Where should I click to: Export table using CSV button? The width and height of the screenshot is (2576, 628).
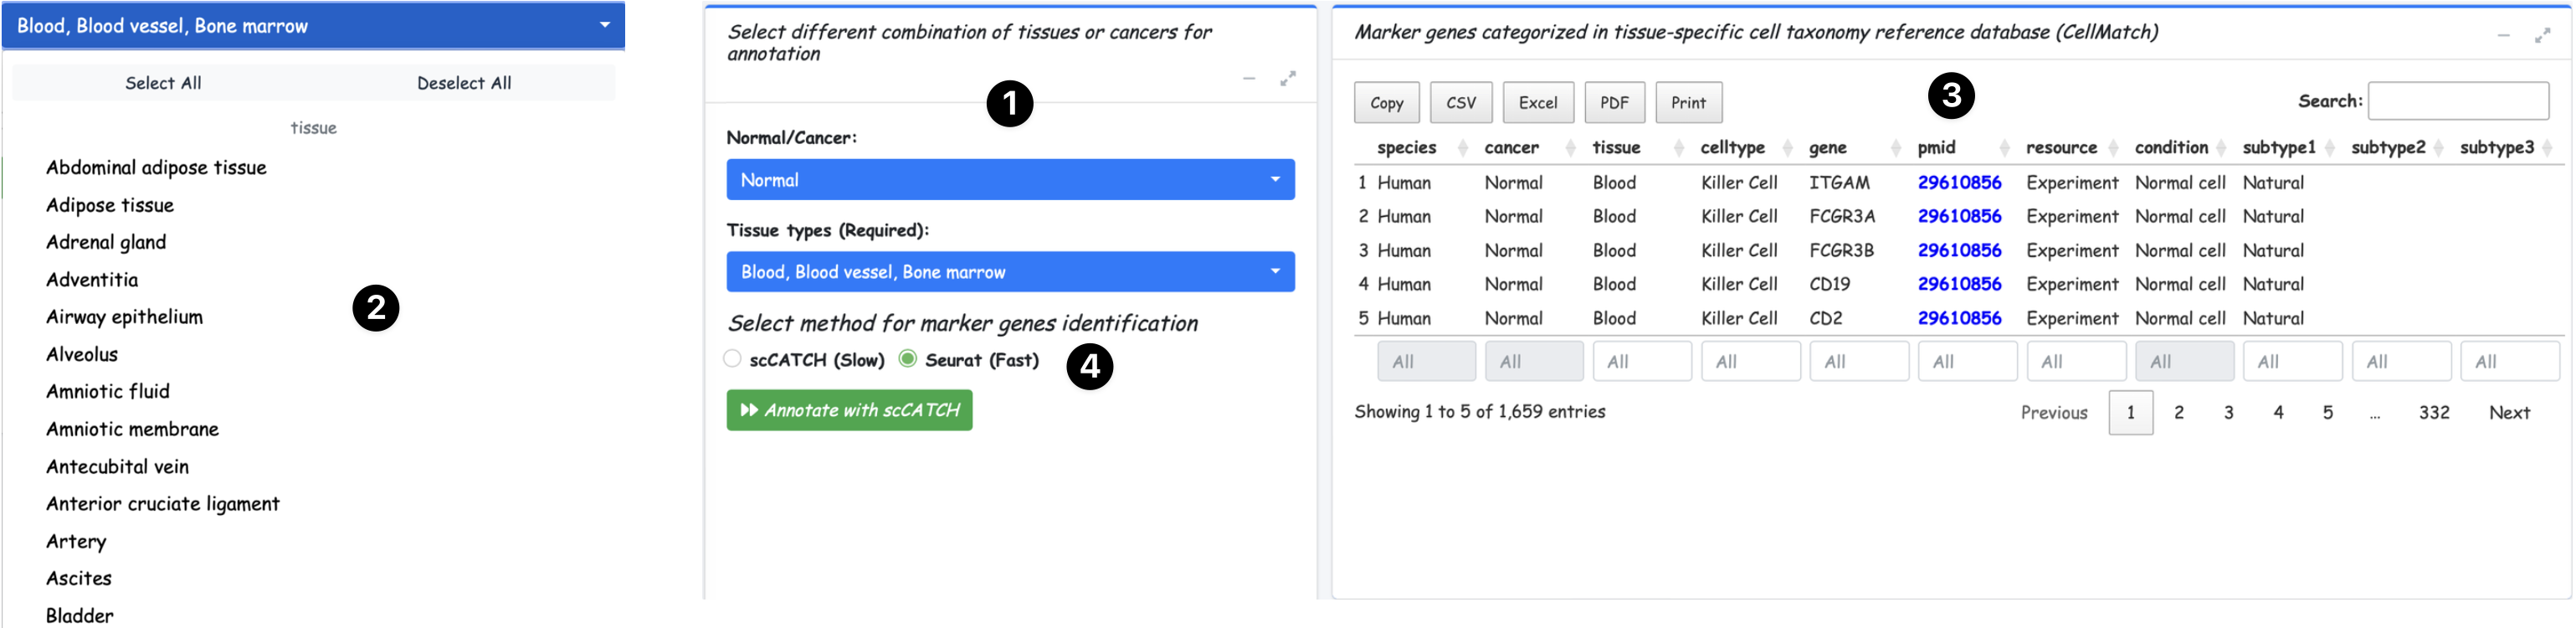(1461, 103)
